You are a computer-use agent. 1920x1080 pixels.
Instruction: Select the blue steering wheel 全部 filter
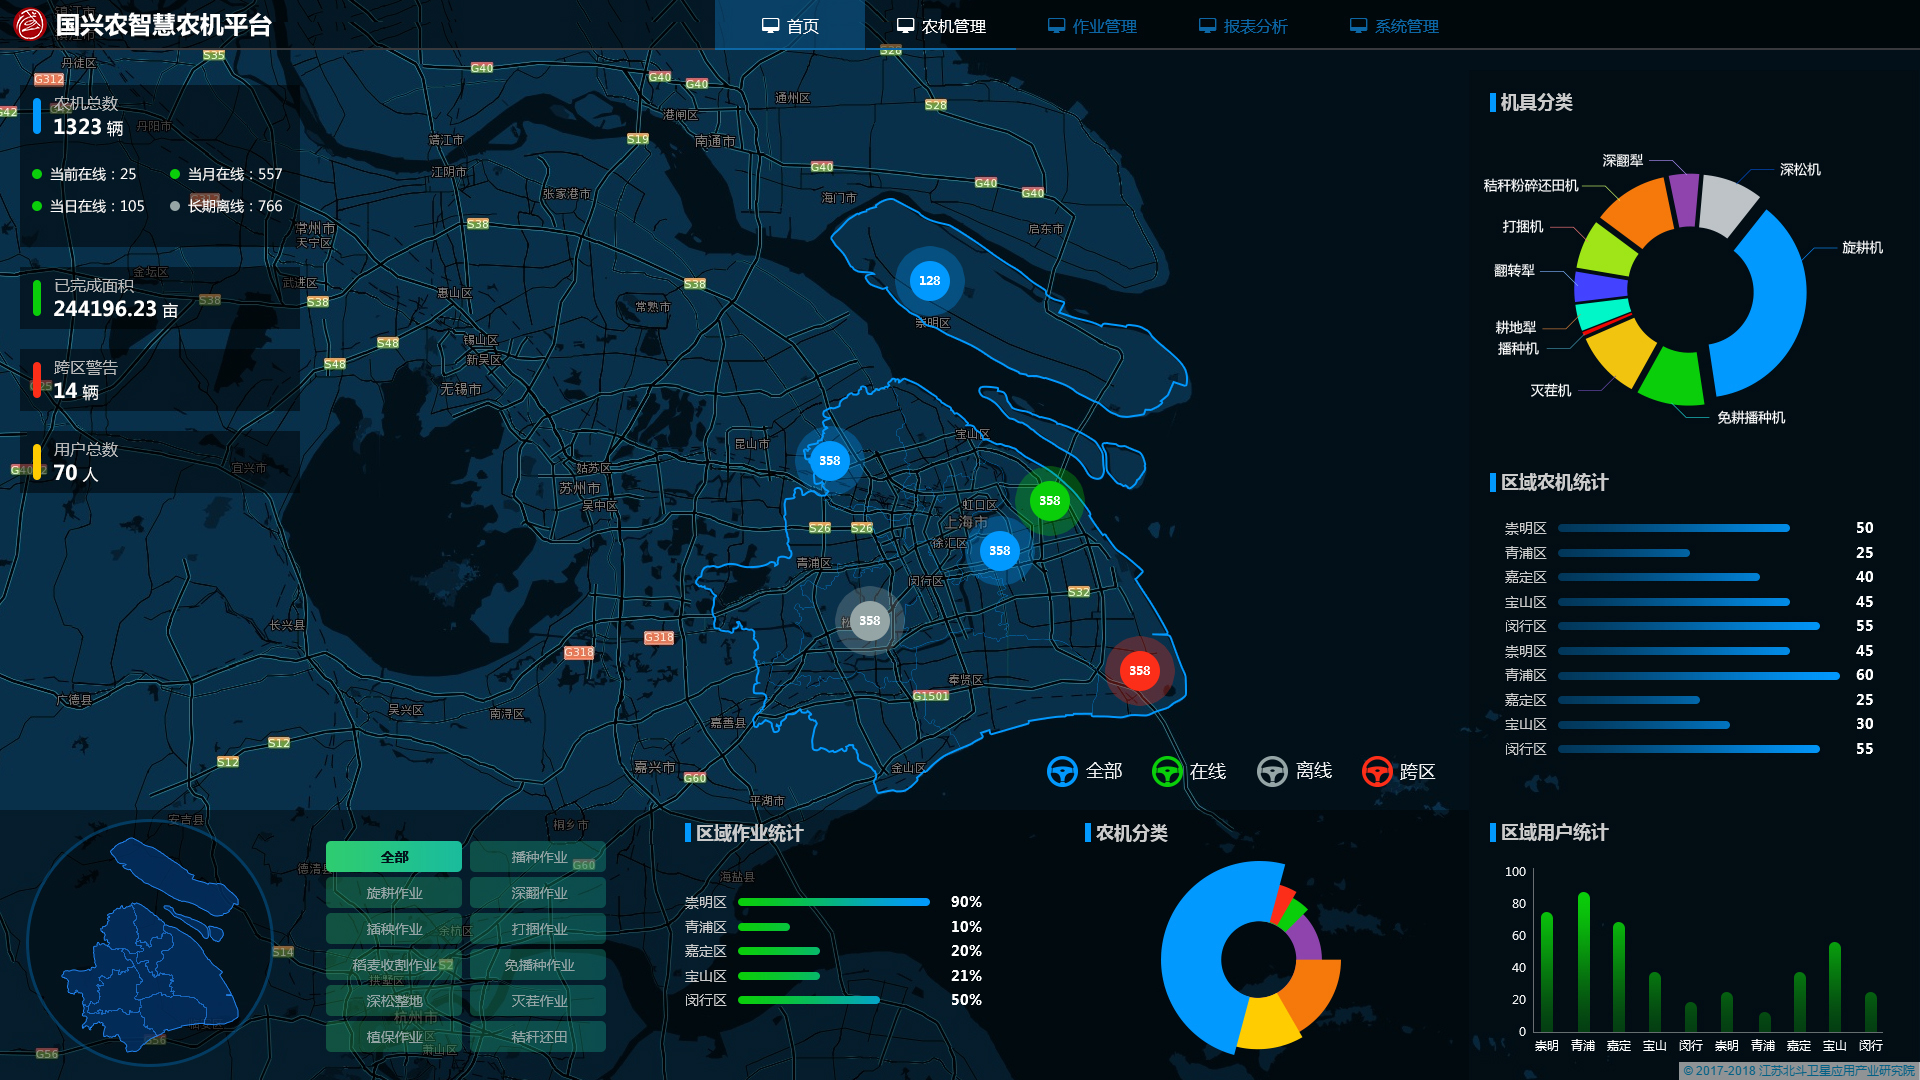1062,772
